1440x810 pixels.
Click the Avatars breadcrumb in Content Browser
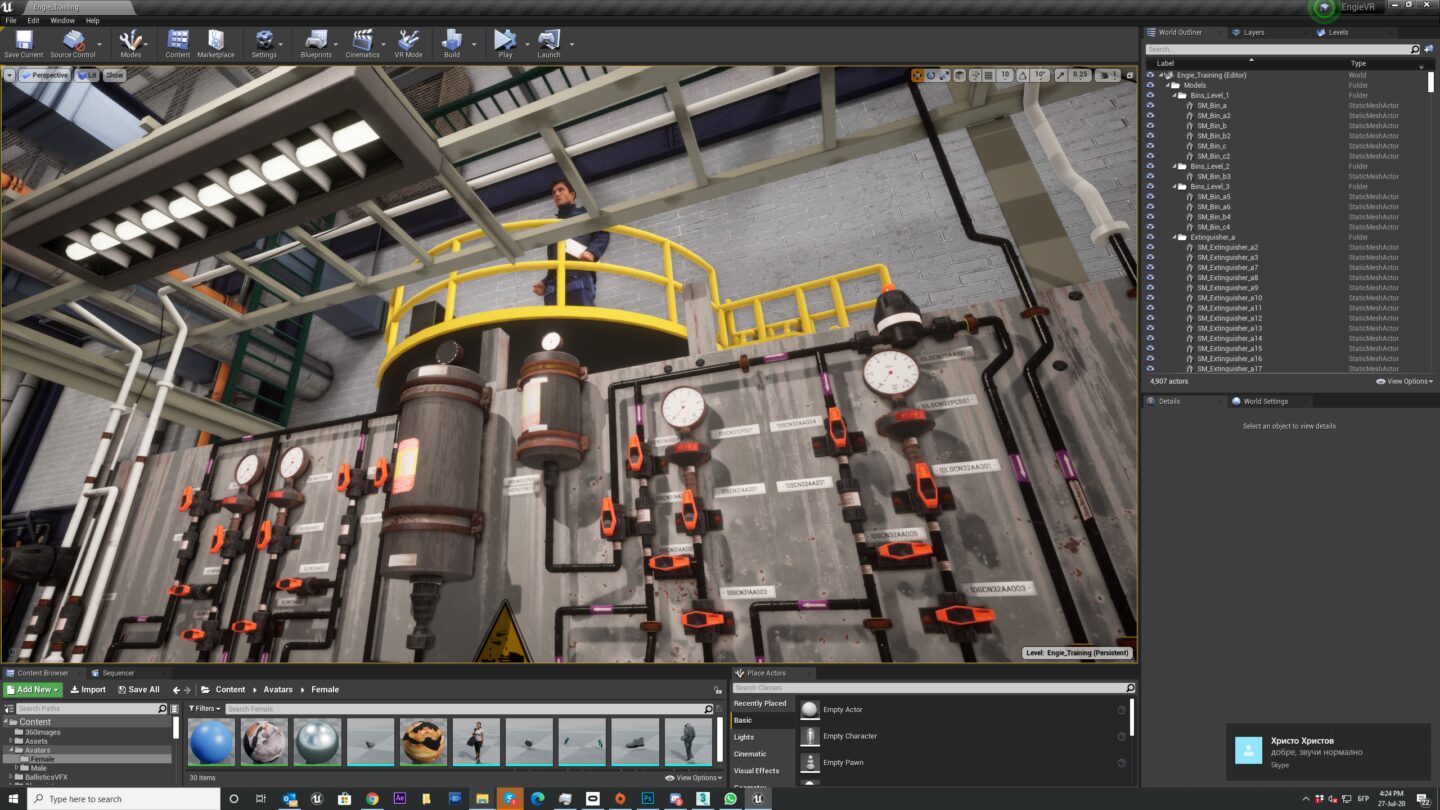point(278,690)
